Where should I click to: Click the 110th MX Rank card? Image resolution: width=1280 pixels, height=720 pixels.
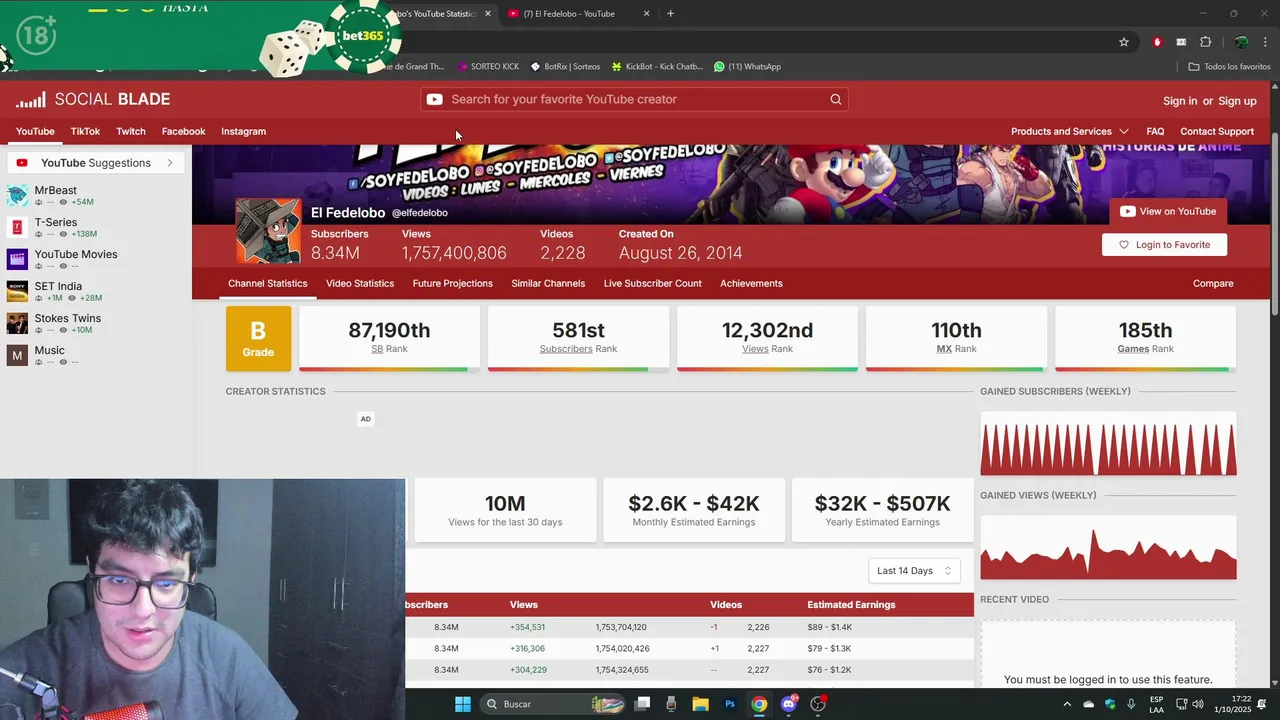pos(956,338)
